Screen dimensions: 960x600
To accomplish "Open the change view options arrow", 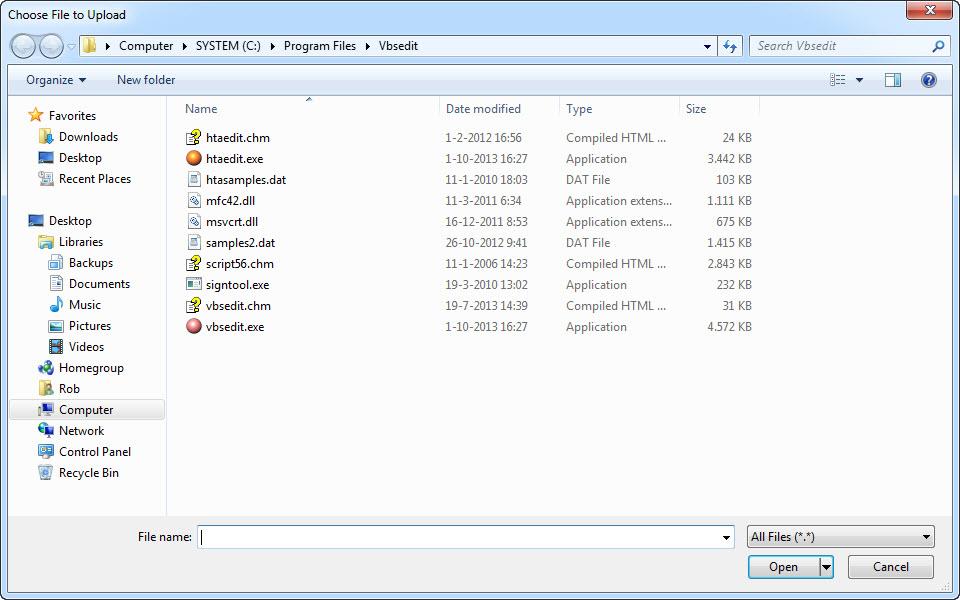I will point(859,80).
